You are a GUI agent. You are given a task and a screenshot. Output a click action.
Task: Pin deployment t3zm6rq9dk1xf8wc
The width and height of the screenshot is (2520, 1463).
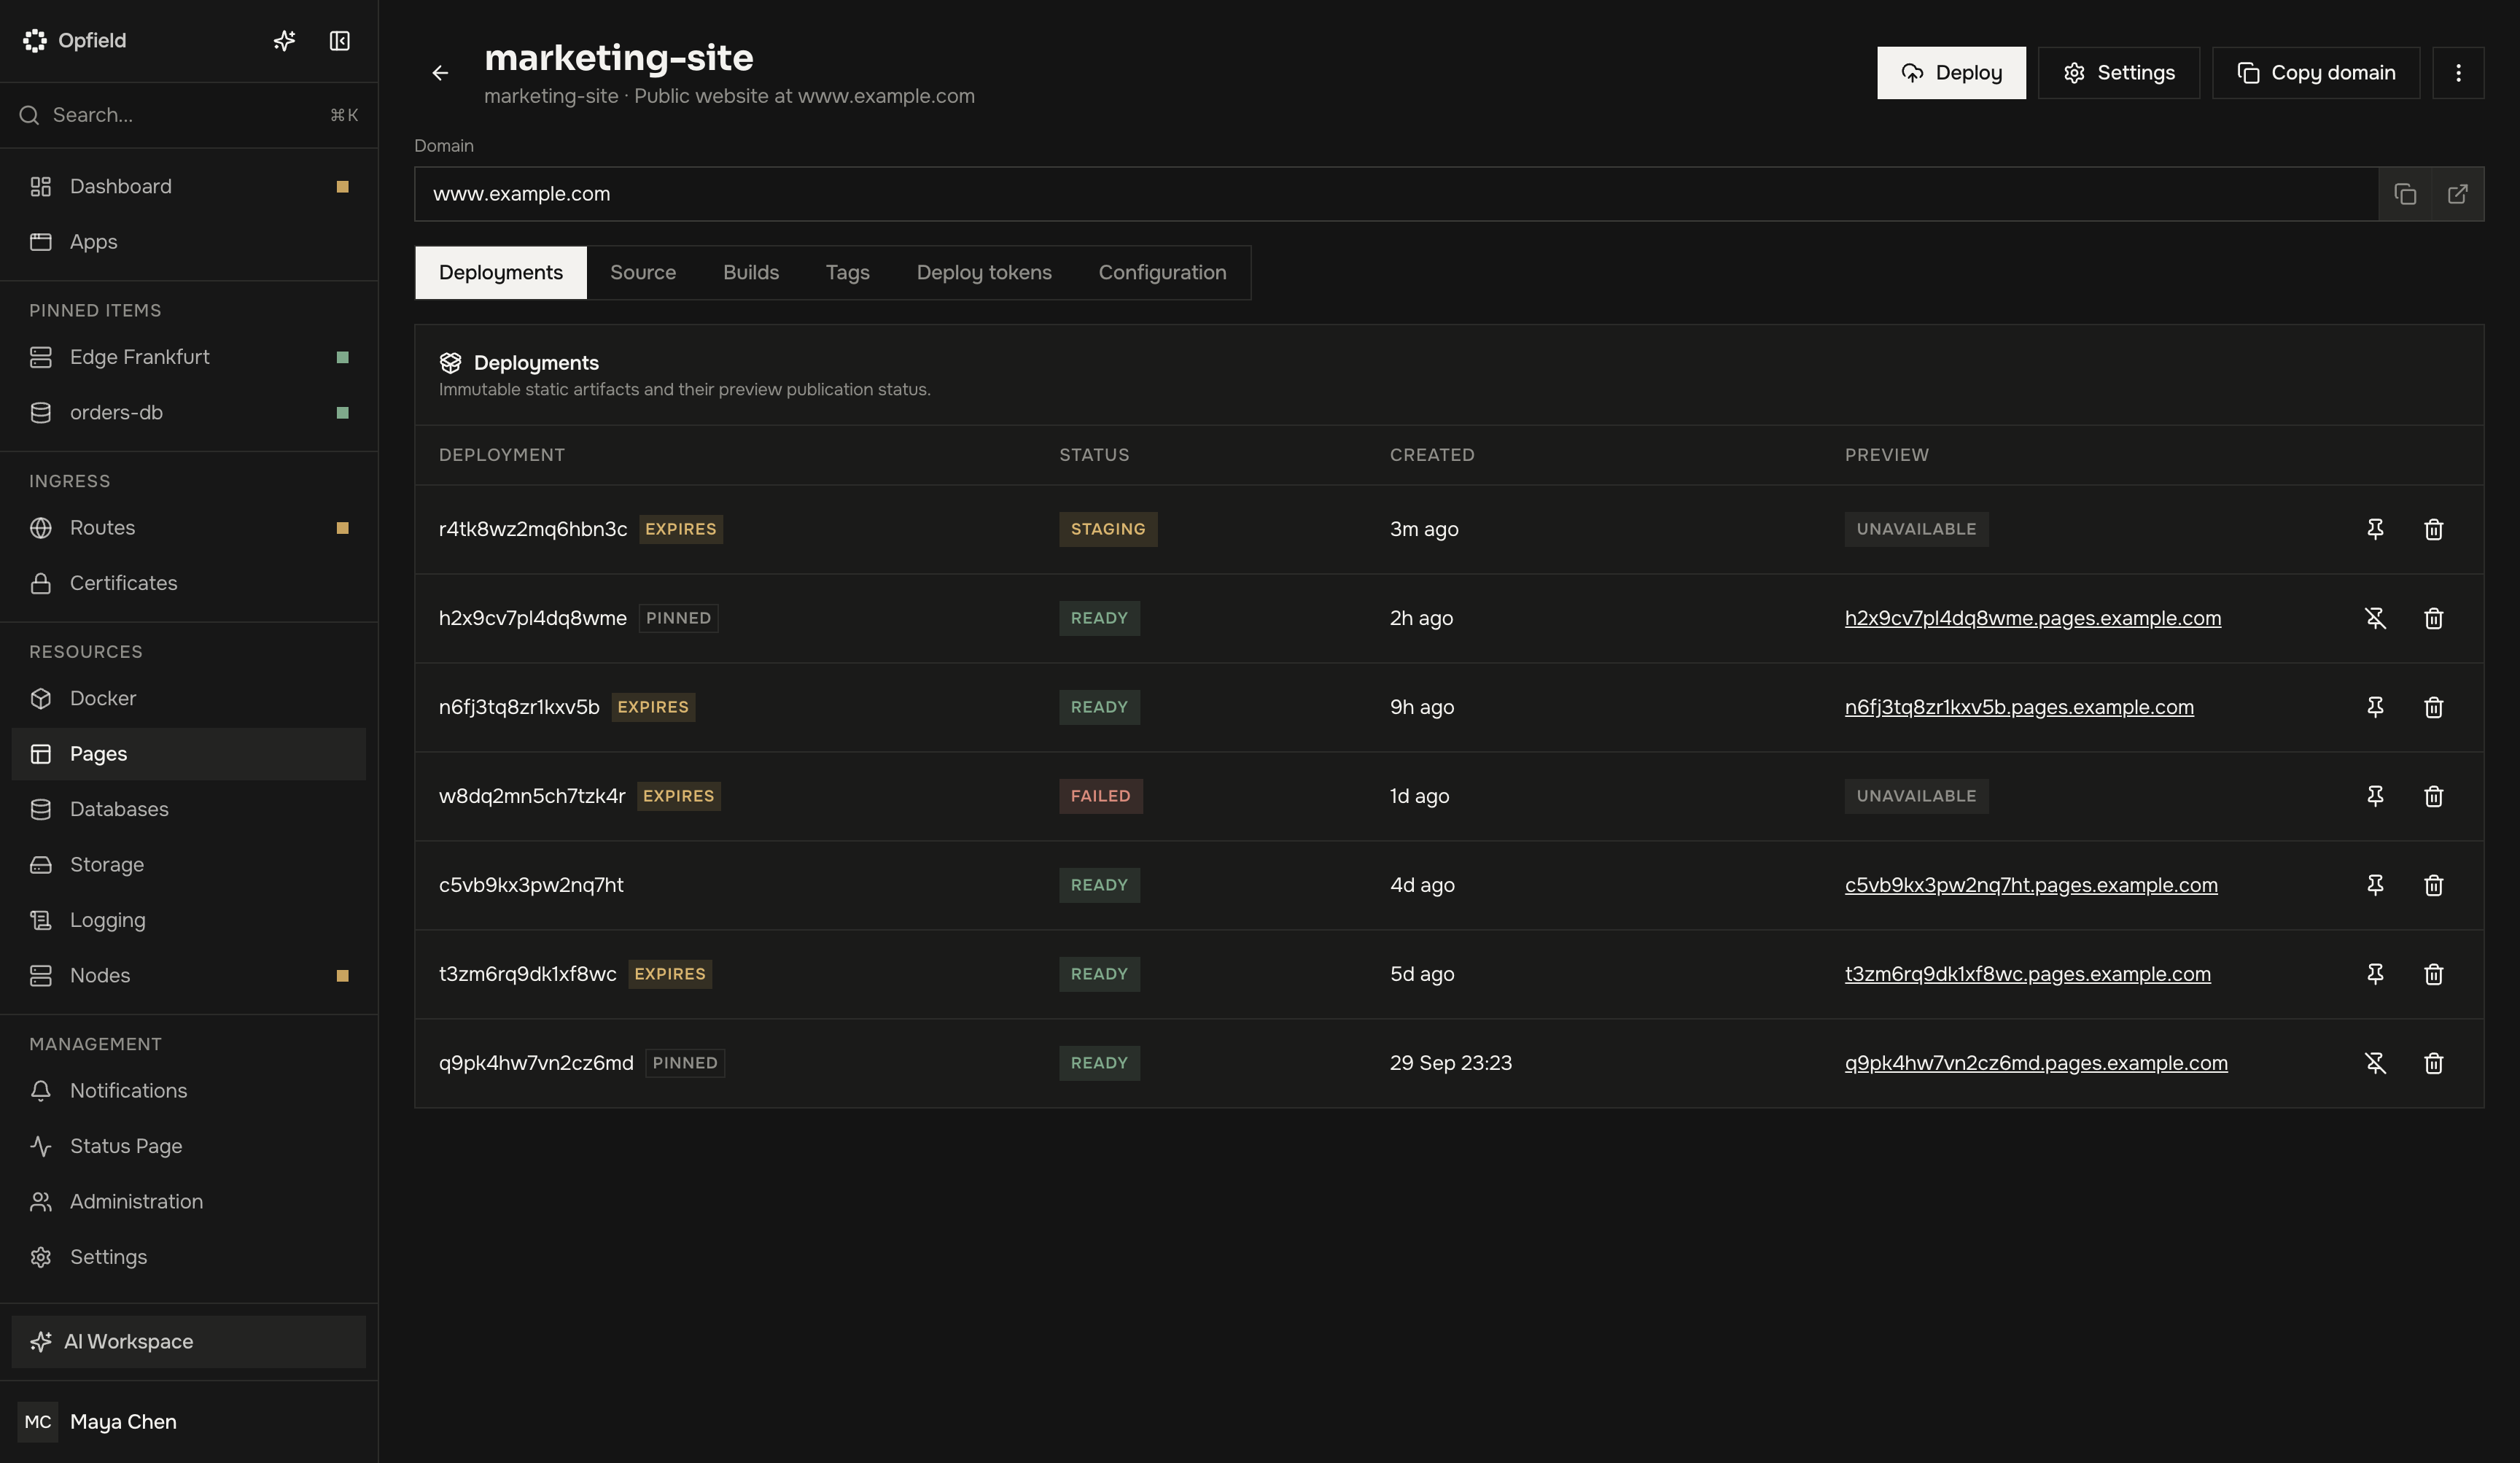(x=2375, y=974)
